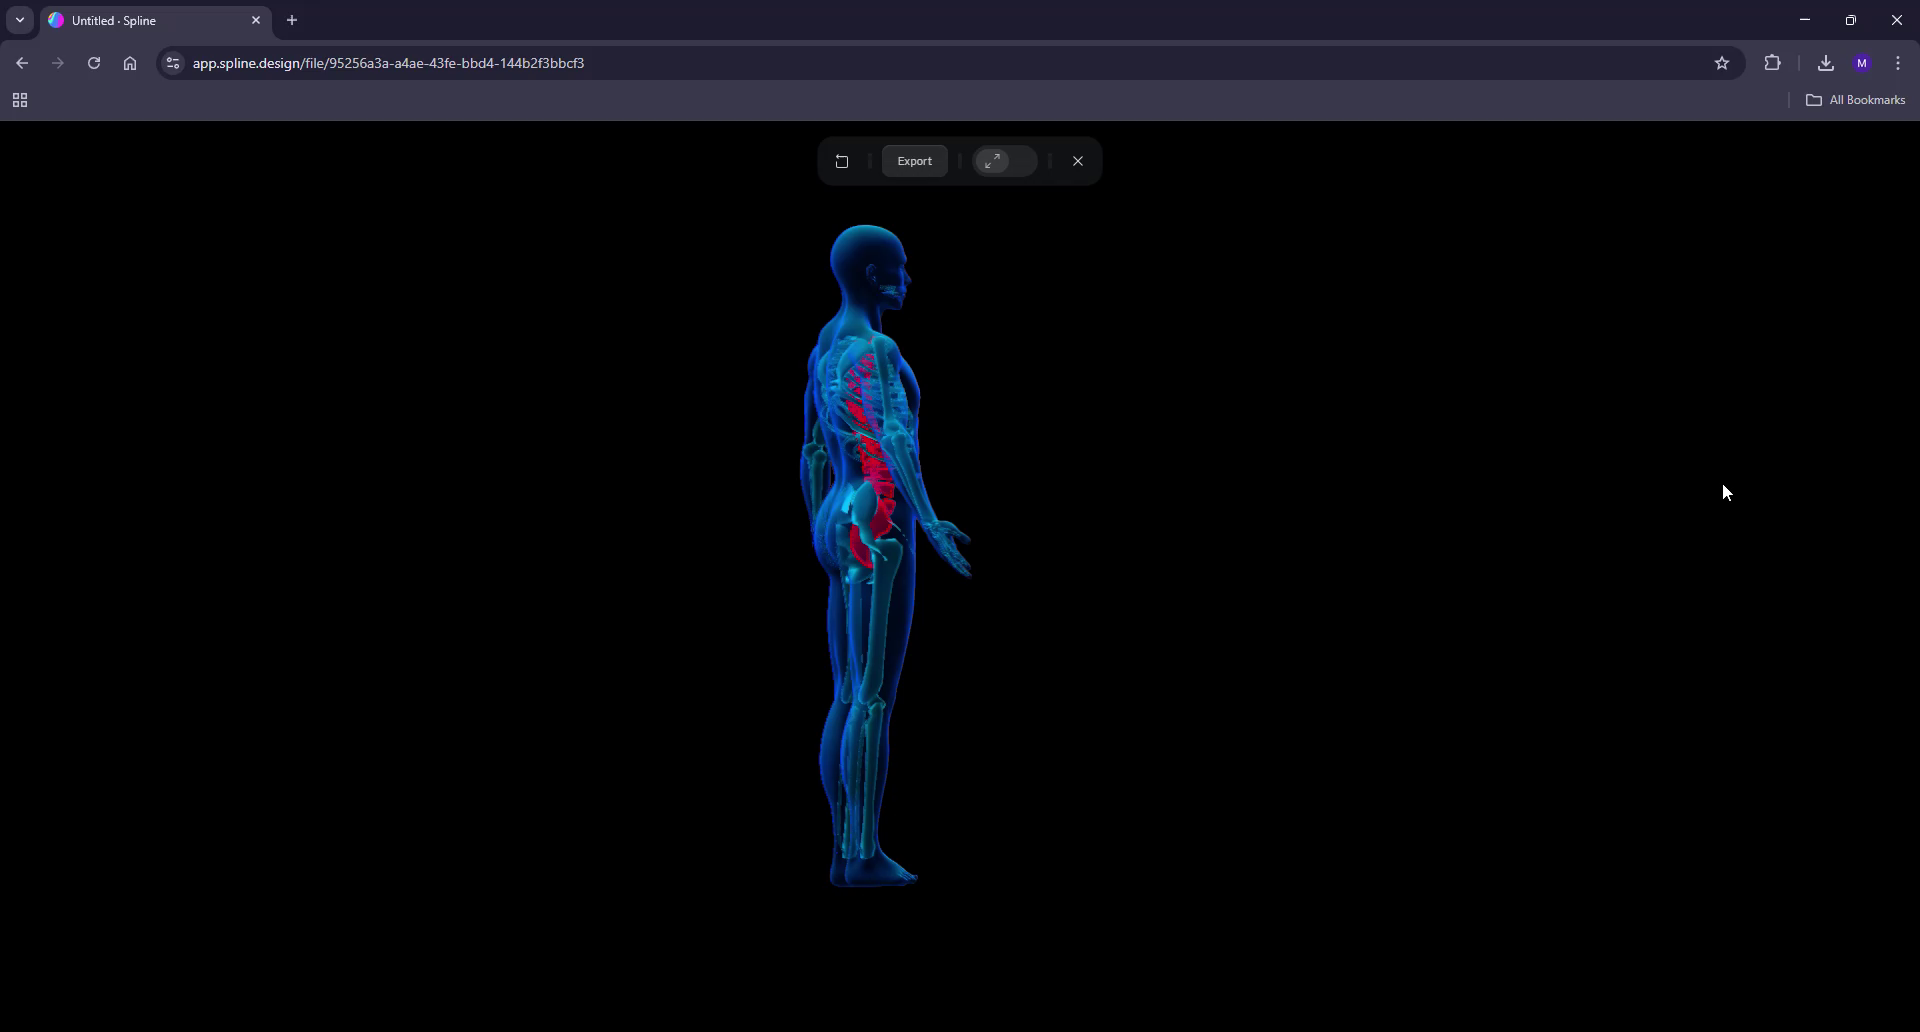Open the tab groups grid icon

pyautogui.click(x=20, y=100)
